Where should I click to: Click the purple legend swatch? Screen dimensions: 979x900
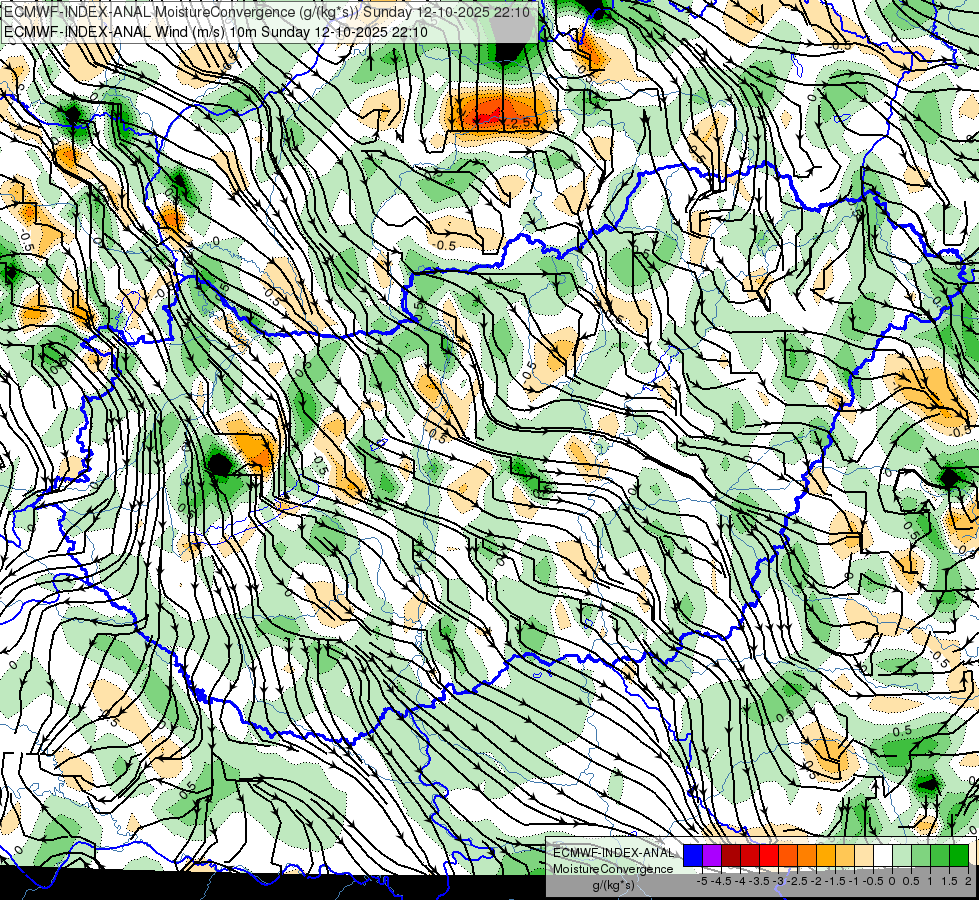point(712,856)
